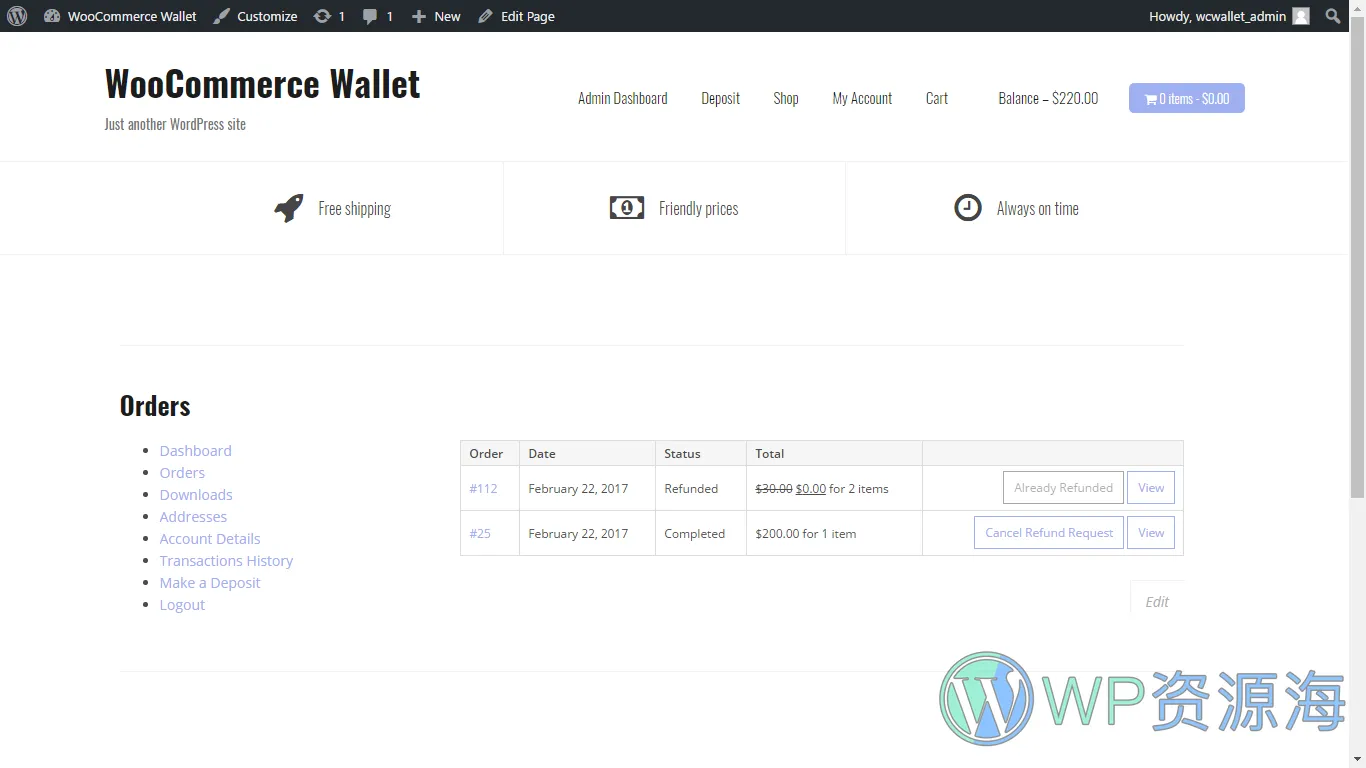1366x768 pixels.
Task: Open Dashboard in account sidebar
Action: click(195, 451)
